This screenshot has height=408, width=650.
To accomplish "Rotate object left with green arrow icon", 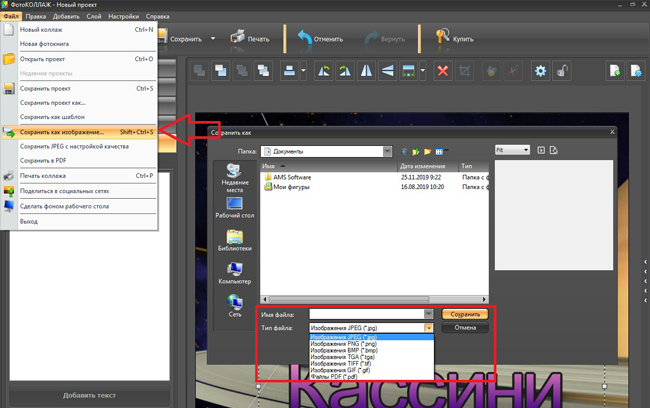I will (x=324, y=71).
